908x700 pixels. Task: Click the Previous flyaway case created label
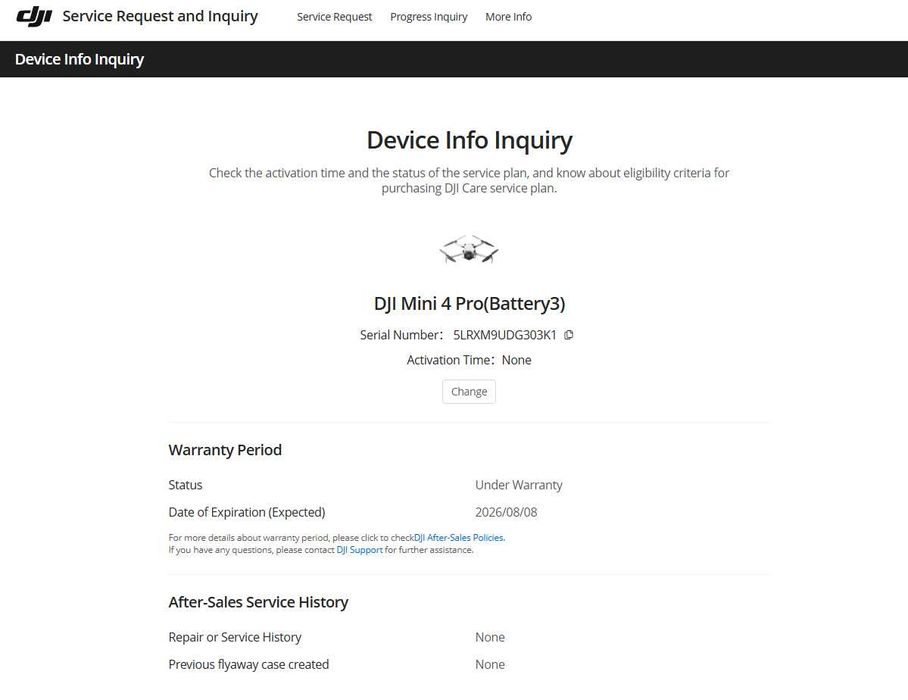[x=248, y=664]
